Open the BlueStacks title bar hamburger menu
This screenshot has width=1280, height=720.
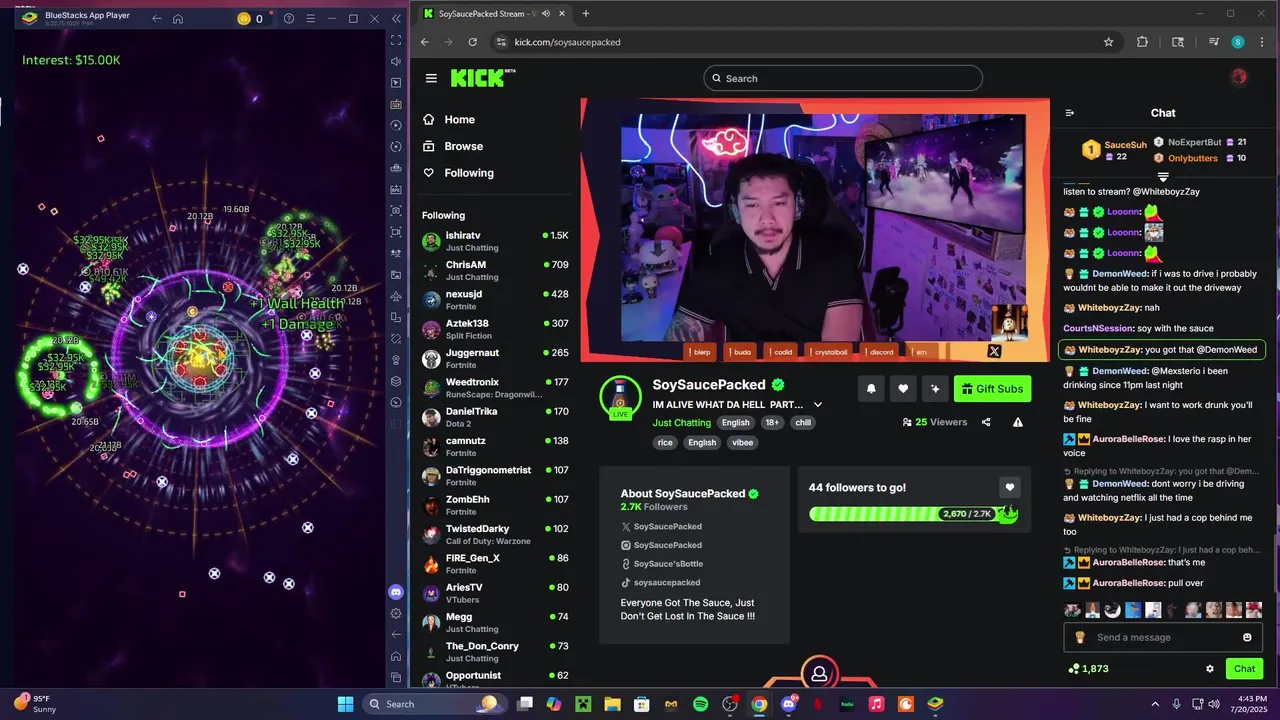point(309,18)
